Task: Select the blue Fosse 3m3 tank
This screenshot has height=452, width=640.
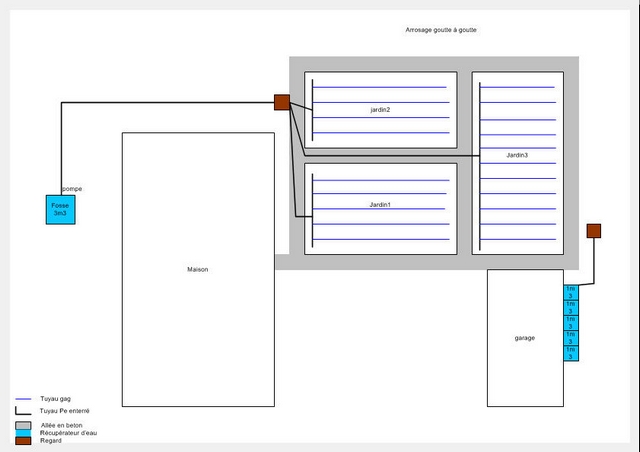Action: (x=60, y=210)
